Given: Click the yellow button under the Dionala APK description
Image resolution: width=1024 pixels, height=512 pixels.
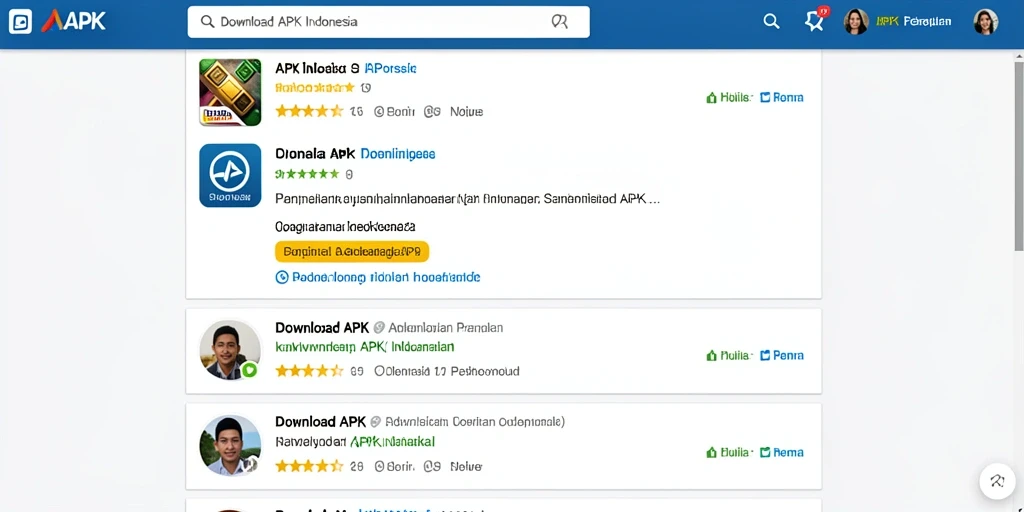Looking at the screenshot, I should click(352, 251).
